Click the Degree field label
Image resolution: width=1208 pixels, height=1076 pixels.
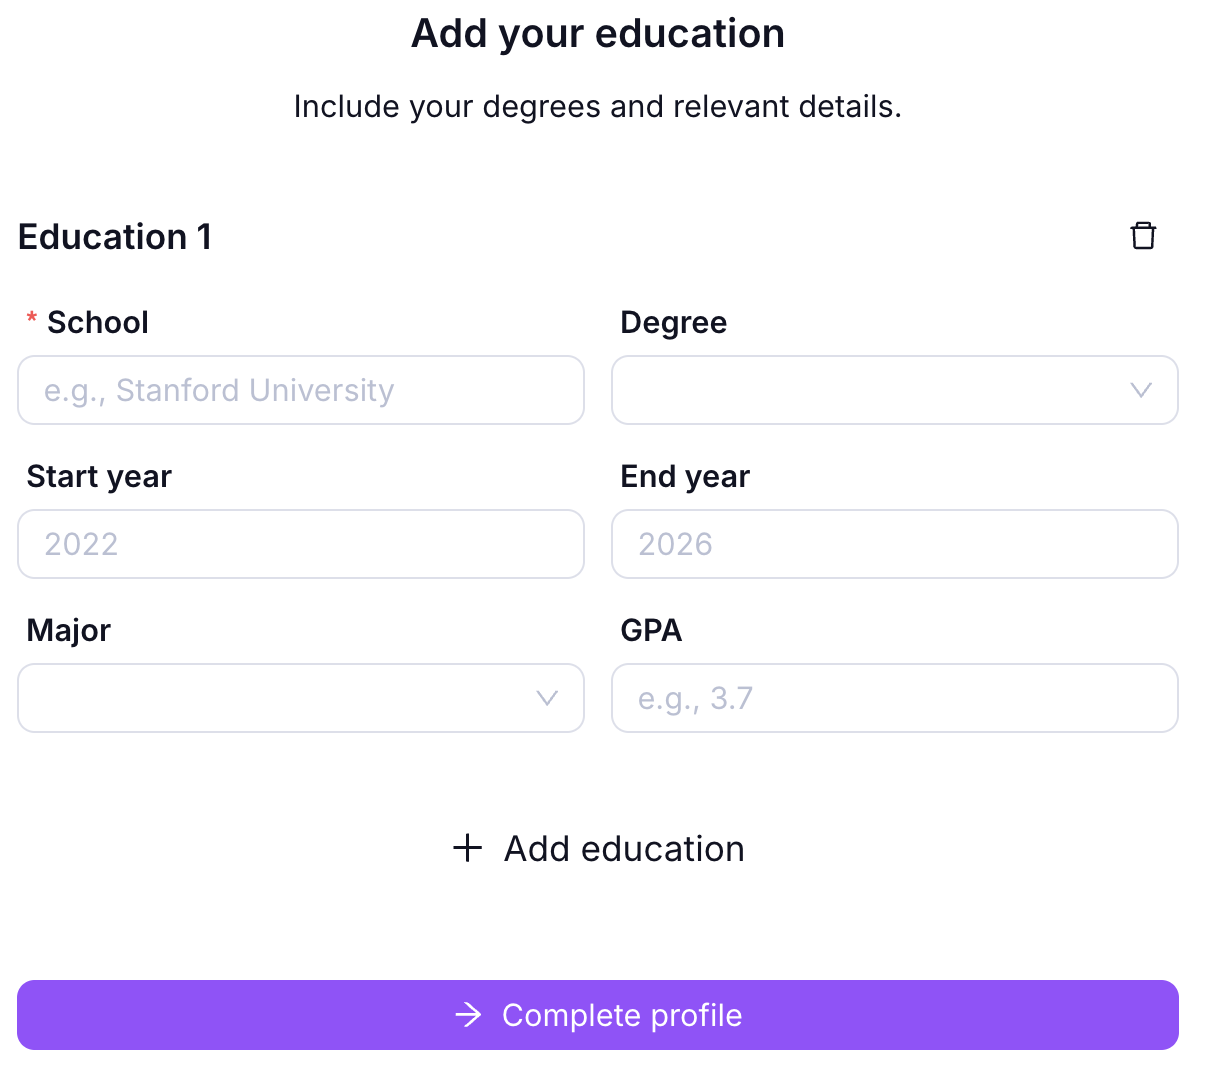coord(673,322)
